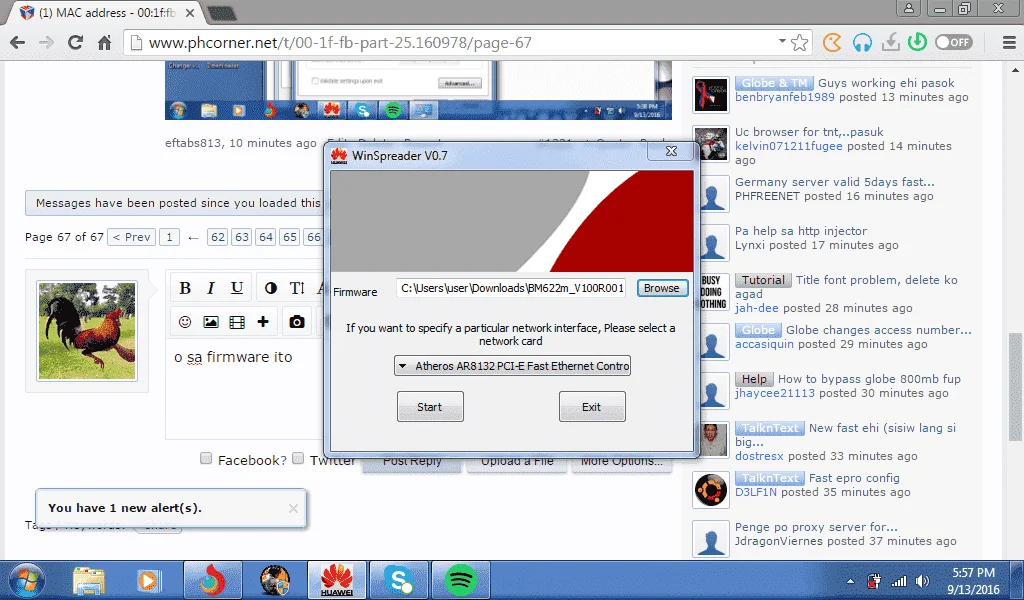The height and width of the screenshot is (600, 1024).
Task: Click the camera icon in editor toolbar
Action: pos(297,322)
